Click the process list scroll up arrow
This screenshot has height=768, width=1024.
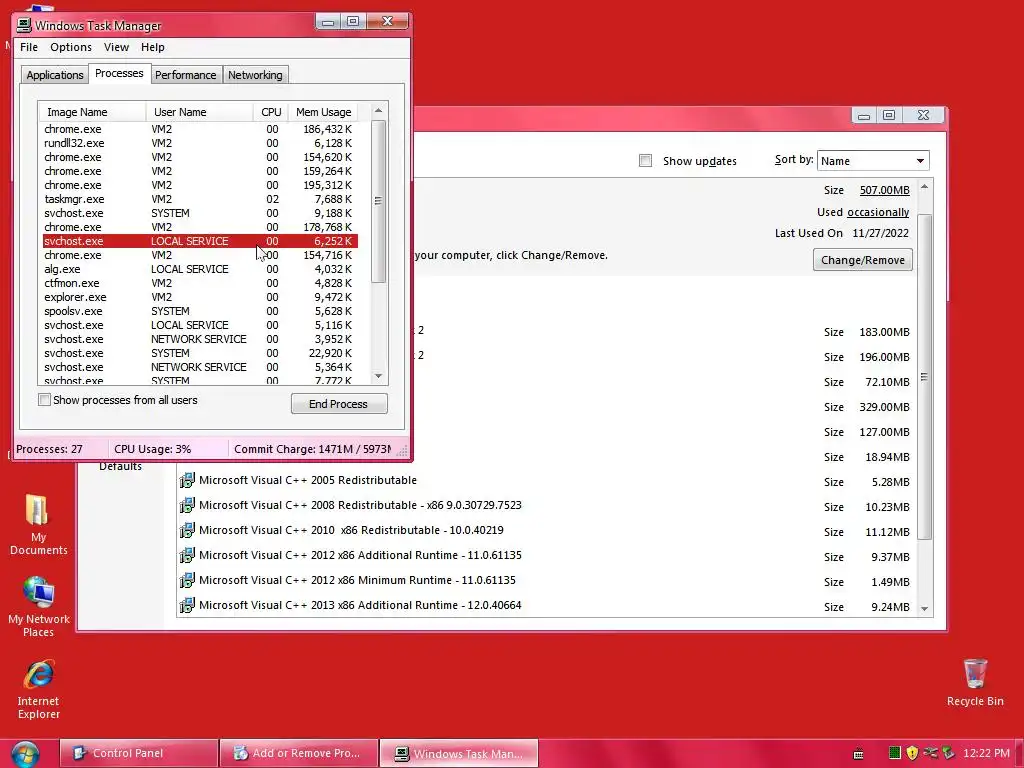pos(378,111)
